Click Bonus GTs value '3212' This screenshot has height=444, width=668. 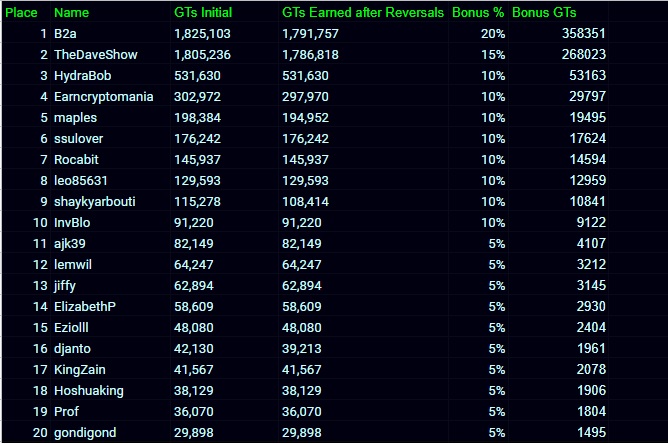(x=591, y=264)
